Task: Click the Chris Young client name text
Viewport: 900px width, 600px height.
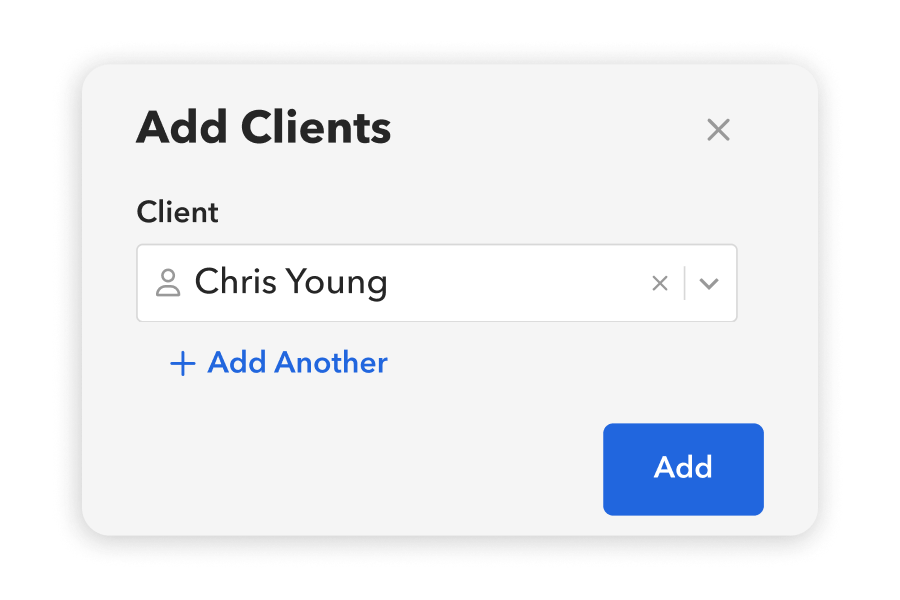Action: [x=293, y=283]
